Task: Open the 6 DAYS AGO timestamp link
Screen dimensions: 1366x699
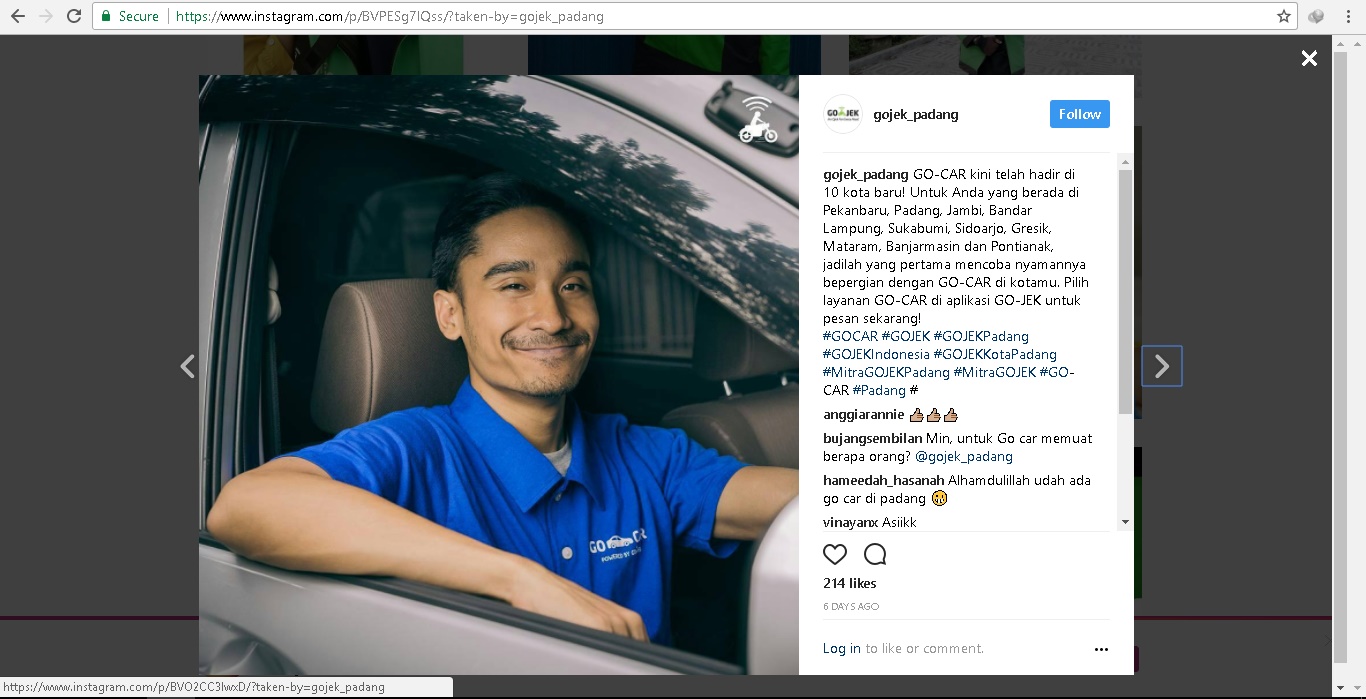Action: pyautogui.click(x=851, y=606)
